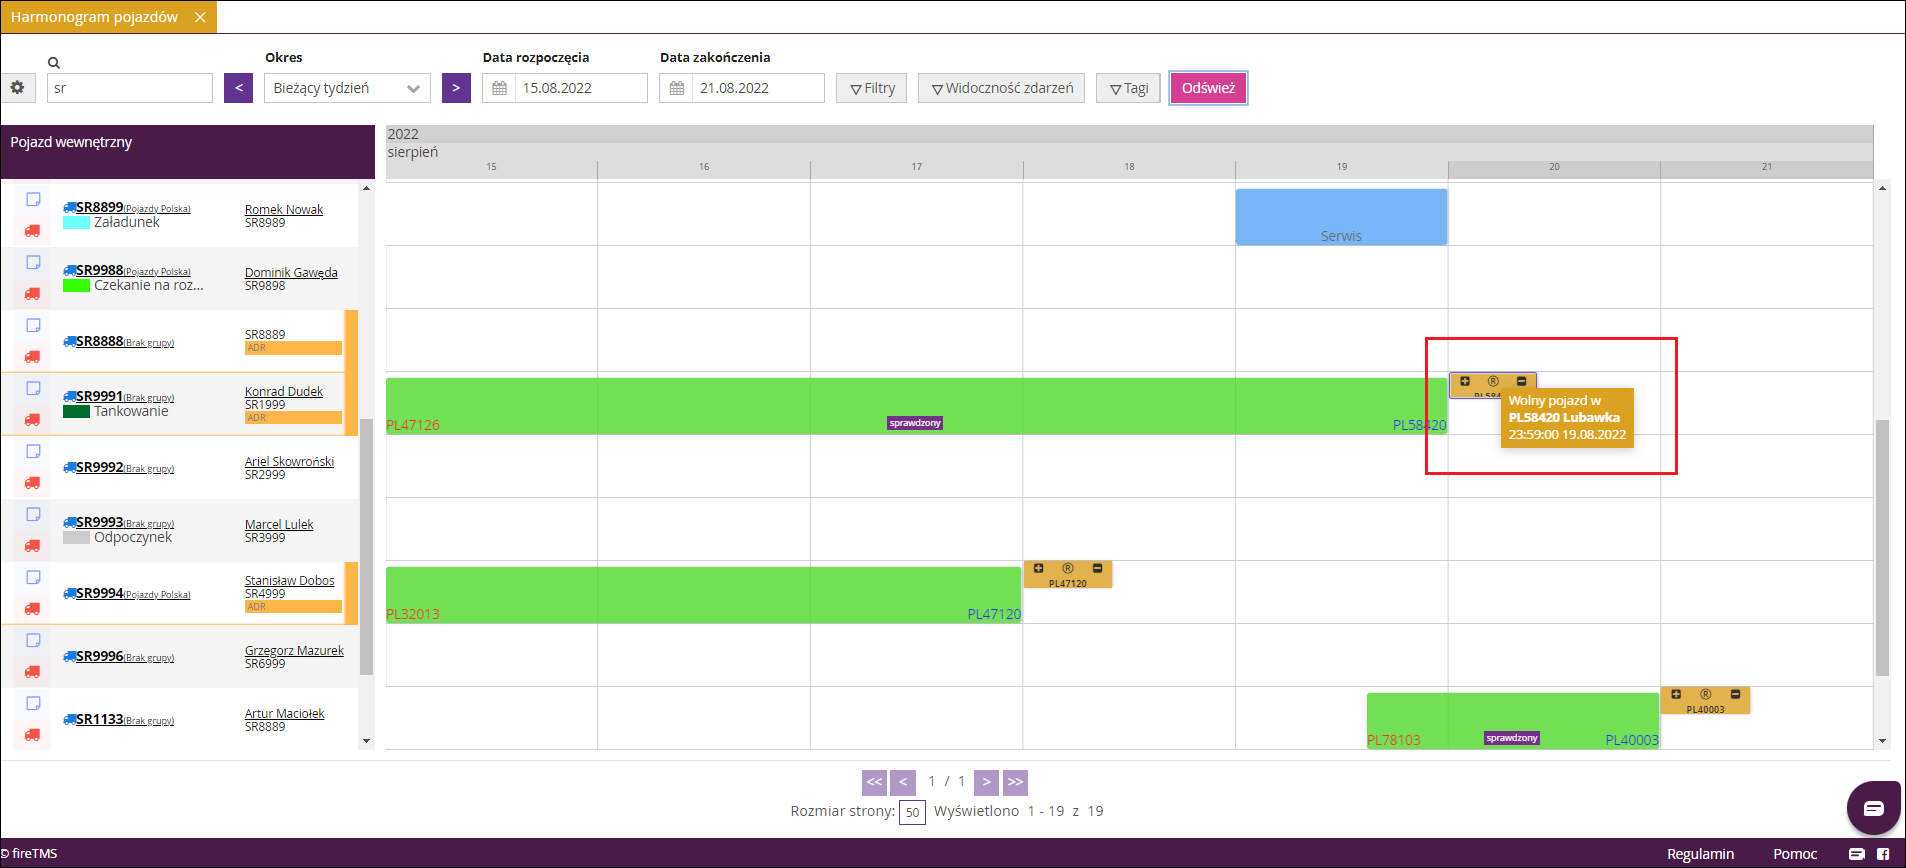Screen dimensions: 1906x868
Task: Click the red truck icon for SR9988
Action: tap(33, 294)
